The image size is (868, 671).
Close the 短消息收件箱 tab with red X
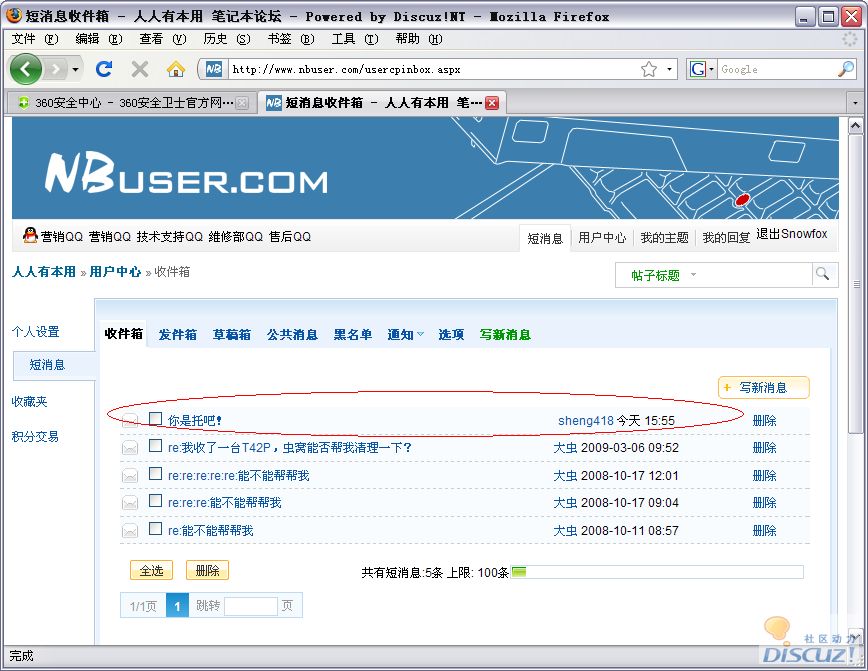[492, 103]
